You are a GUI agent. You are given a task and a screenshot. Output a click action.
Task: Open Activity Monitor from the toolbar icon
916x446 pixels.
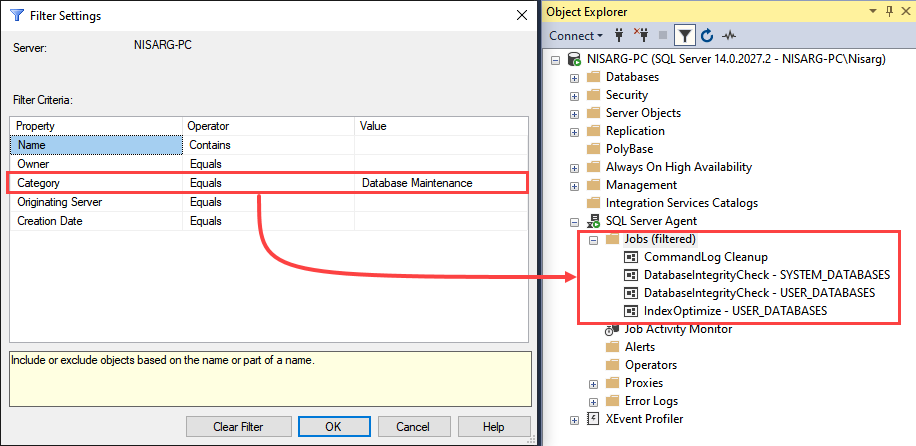729,36
